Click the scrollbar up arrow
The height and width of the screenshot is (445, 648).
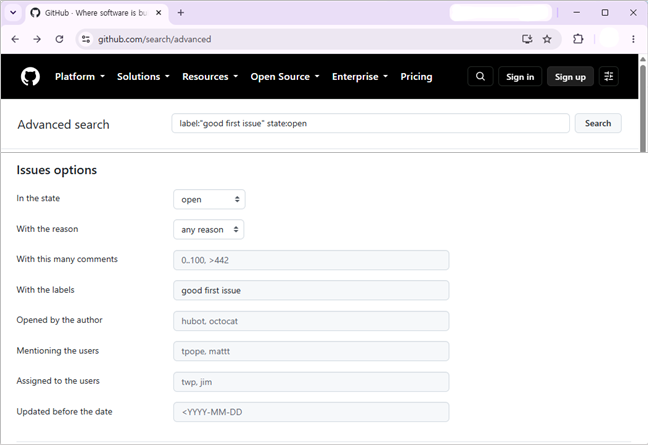click(x=643, y=59)
